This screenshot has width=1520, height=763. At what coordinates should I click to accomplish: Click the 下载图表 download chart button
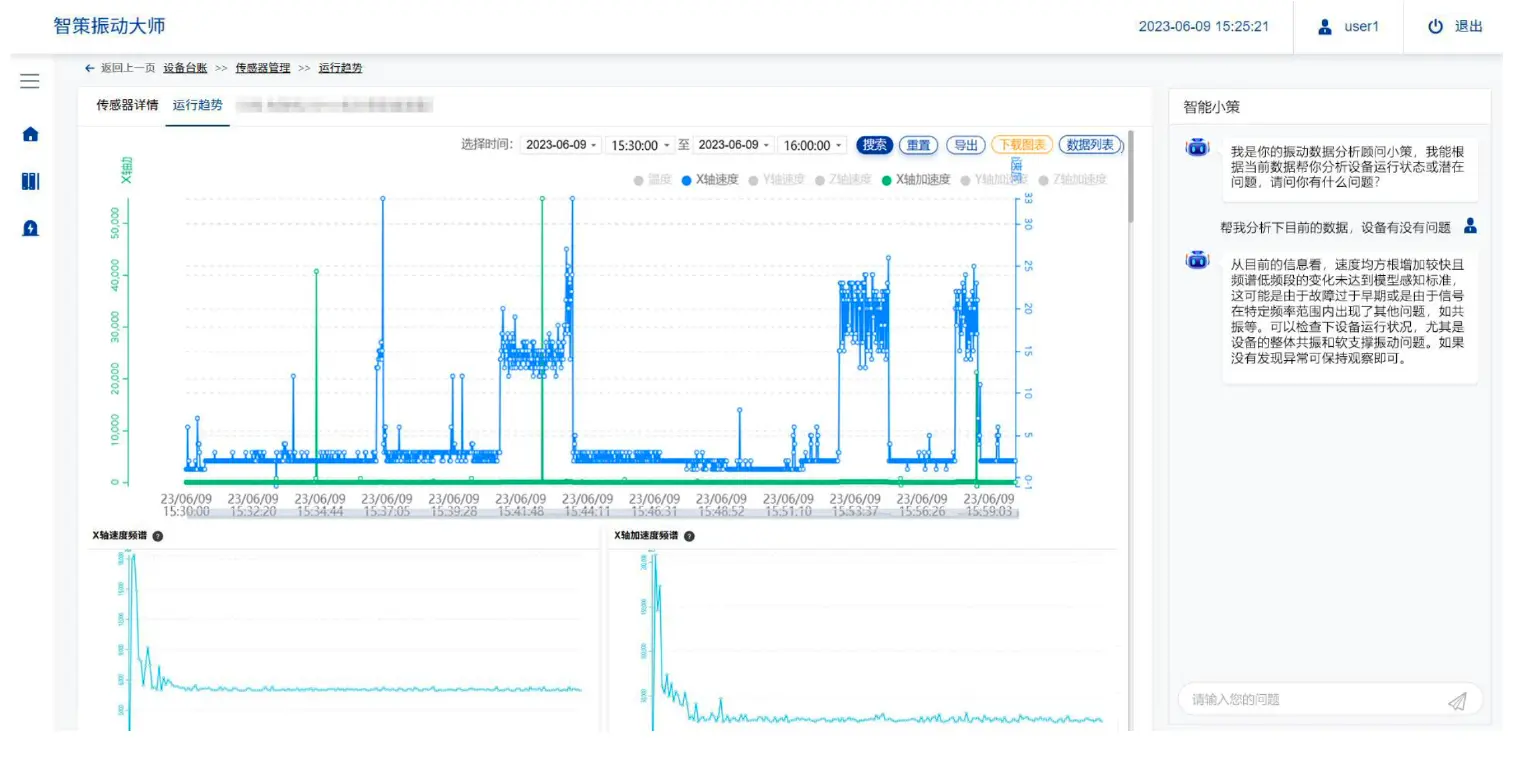click(1022, 145)
